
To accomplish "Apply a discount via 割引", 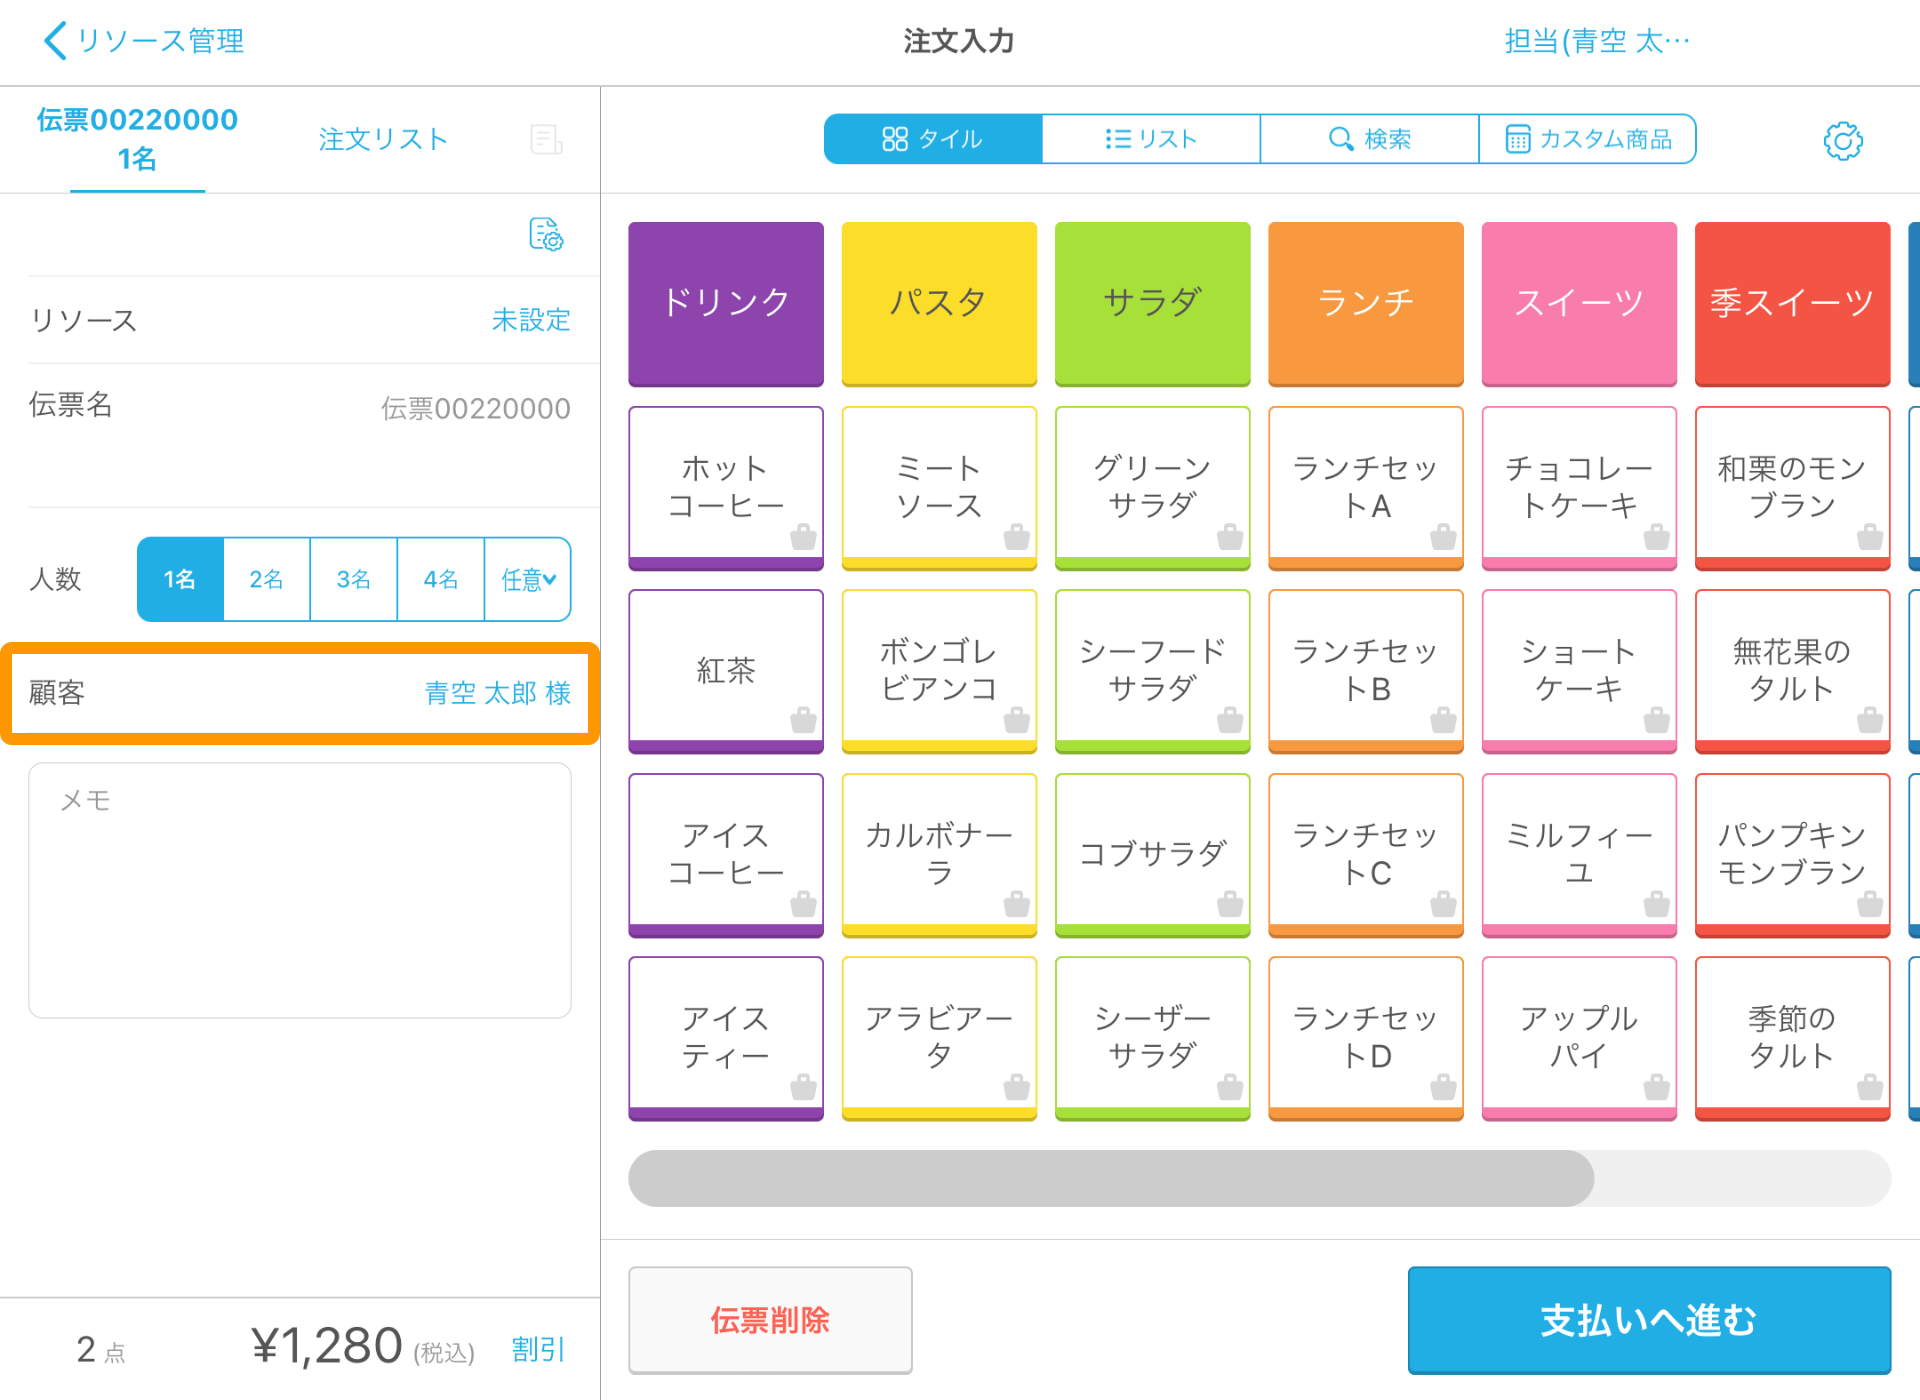I will click(x=538, y=1349).
